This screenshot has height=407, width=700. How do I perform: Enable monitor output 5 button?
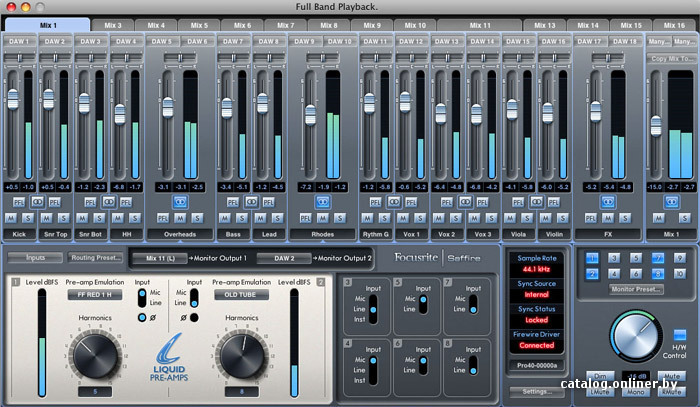point(636,258)
